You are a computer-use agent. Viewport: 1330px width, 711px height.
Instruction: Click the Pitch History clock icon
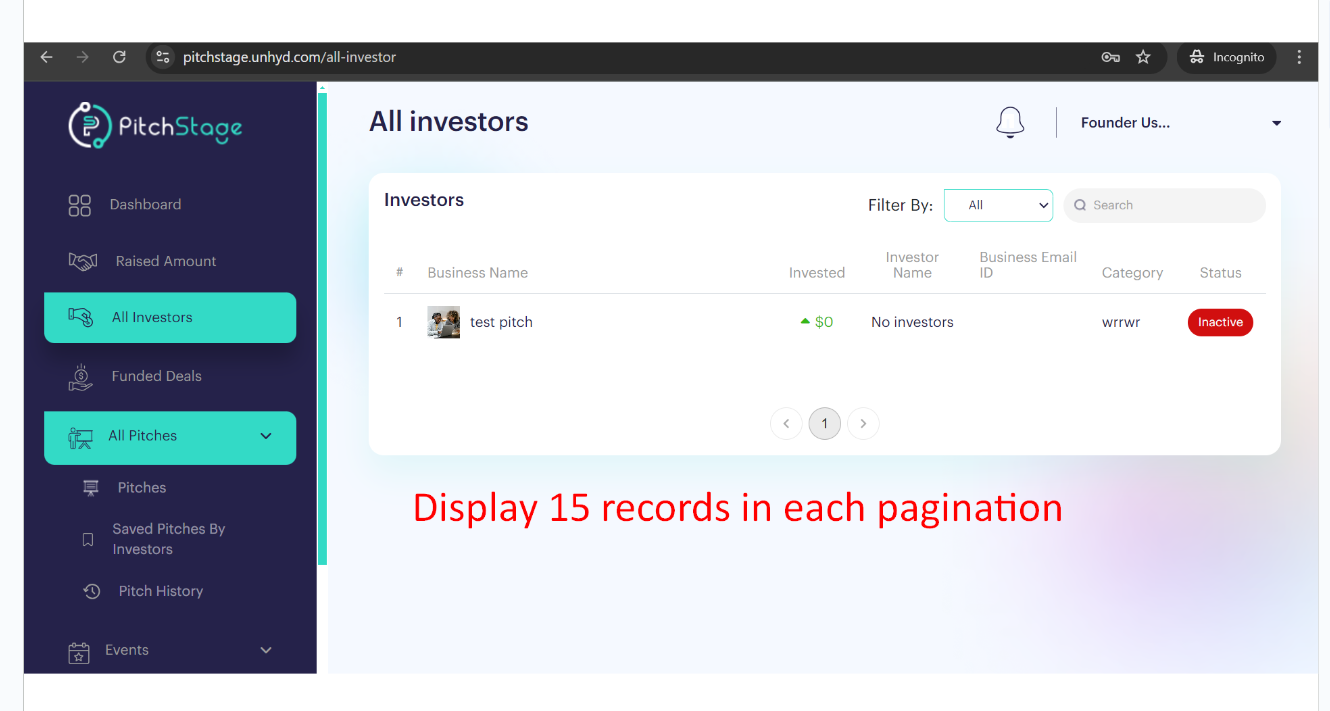91,591
